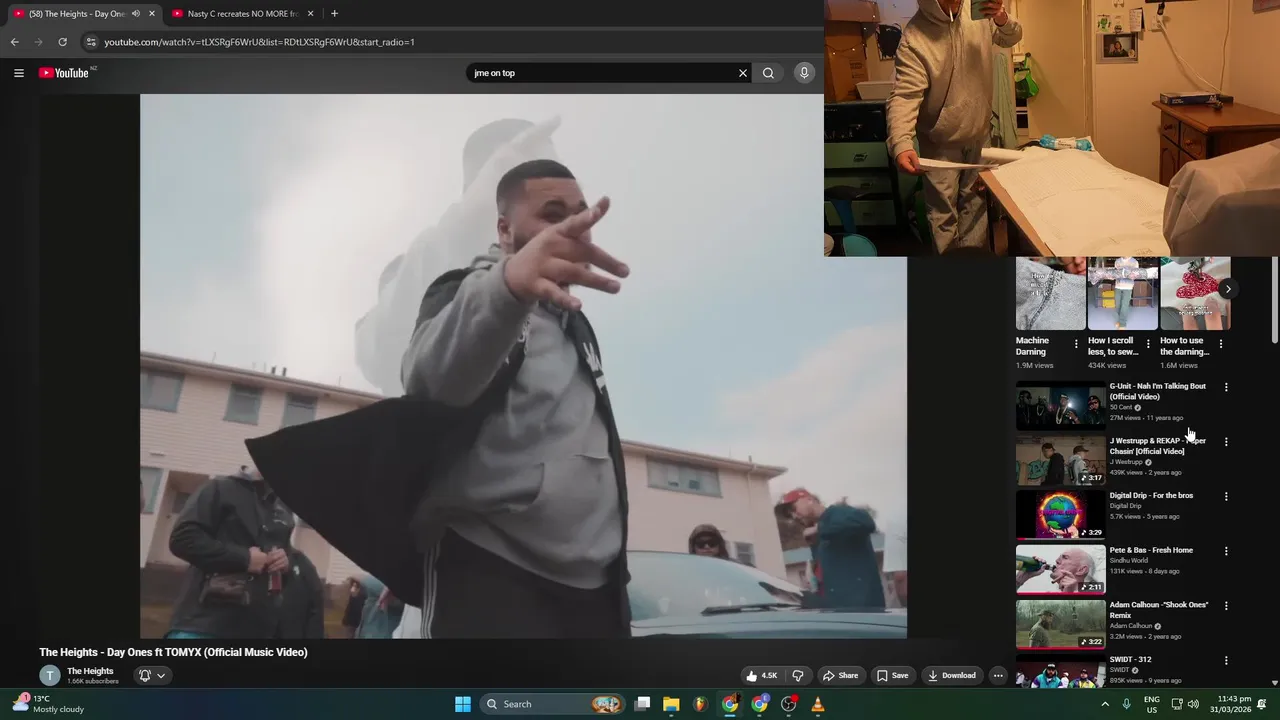Click the main video player frame
The height and width of the screenshot is (720, 1280).
523,366
